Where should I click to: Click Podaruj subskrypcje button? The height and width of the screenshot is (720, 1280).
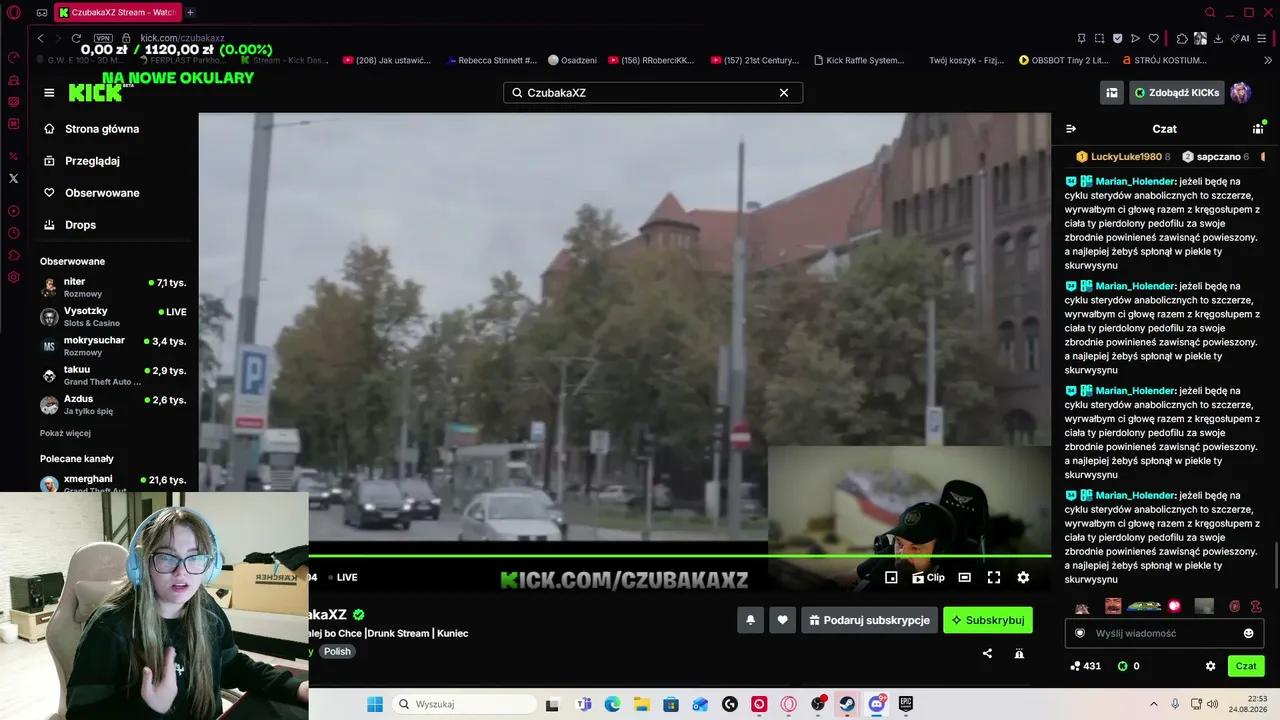pos(869,620)
